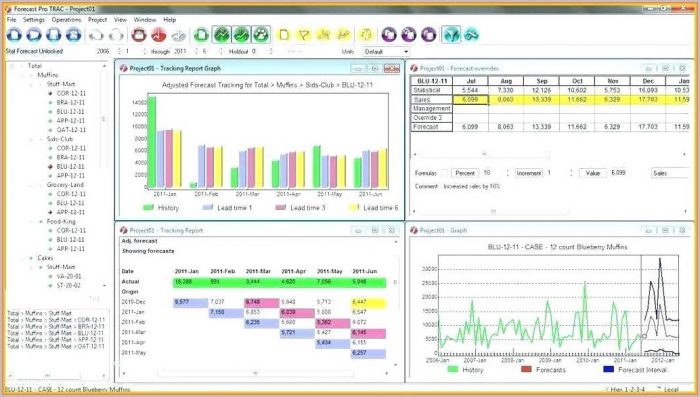This screenshot has width=700, height=397.
Task: Click the Comment field 'Increased sales by 10%'
Action: (x=471, y=186)
